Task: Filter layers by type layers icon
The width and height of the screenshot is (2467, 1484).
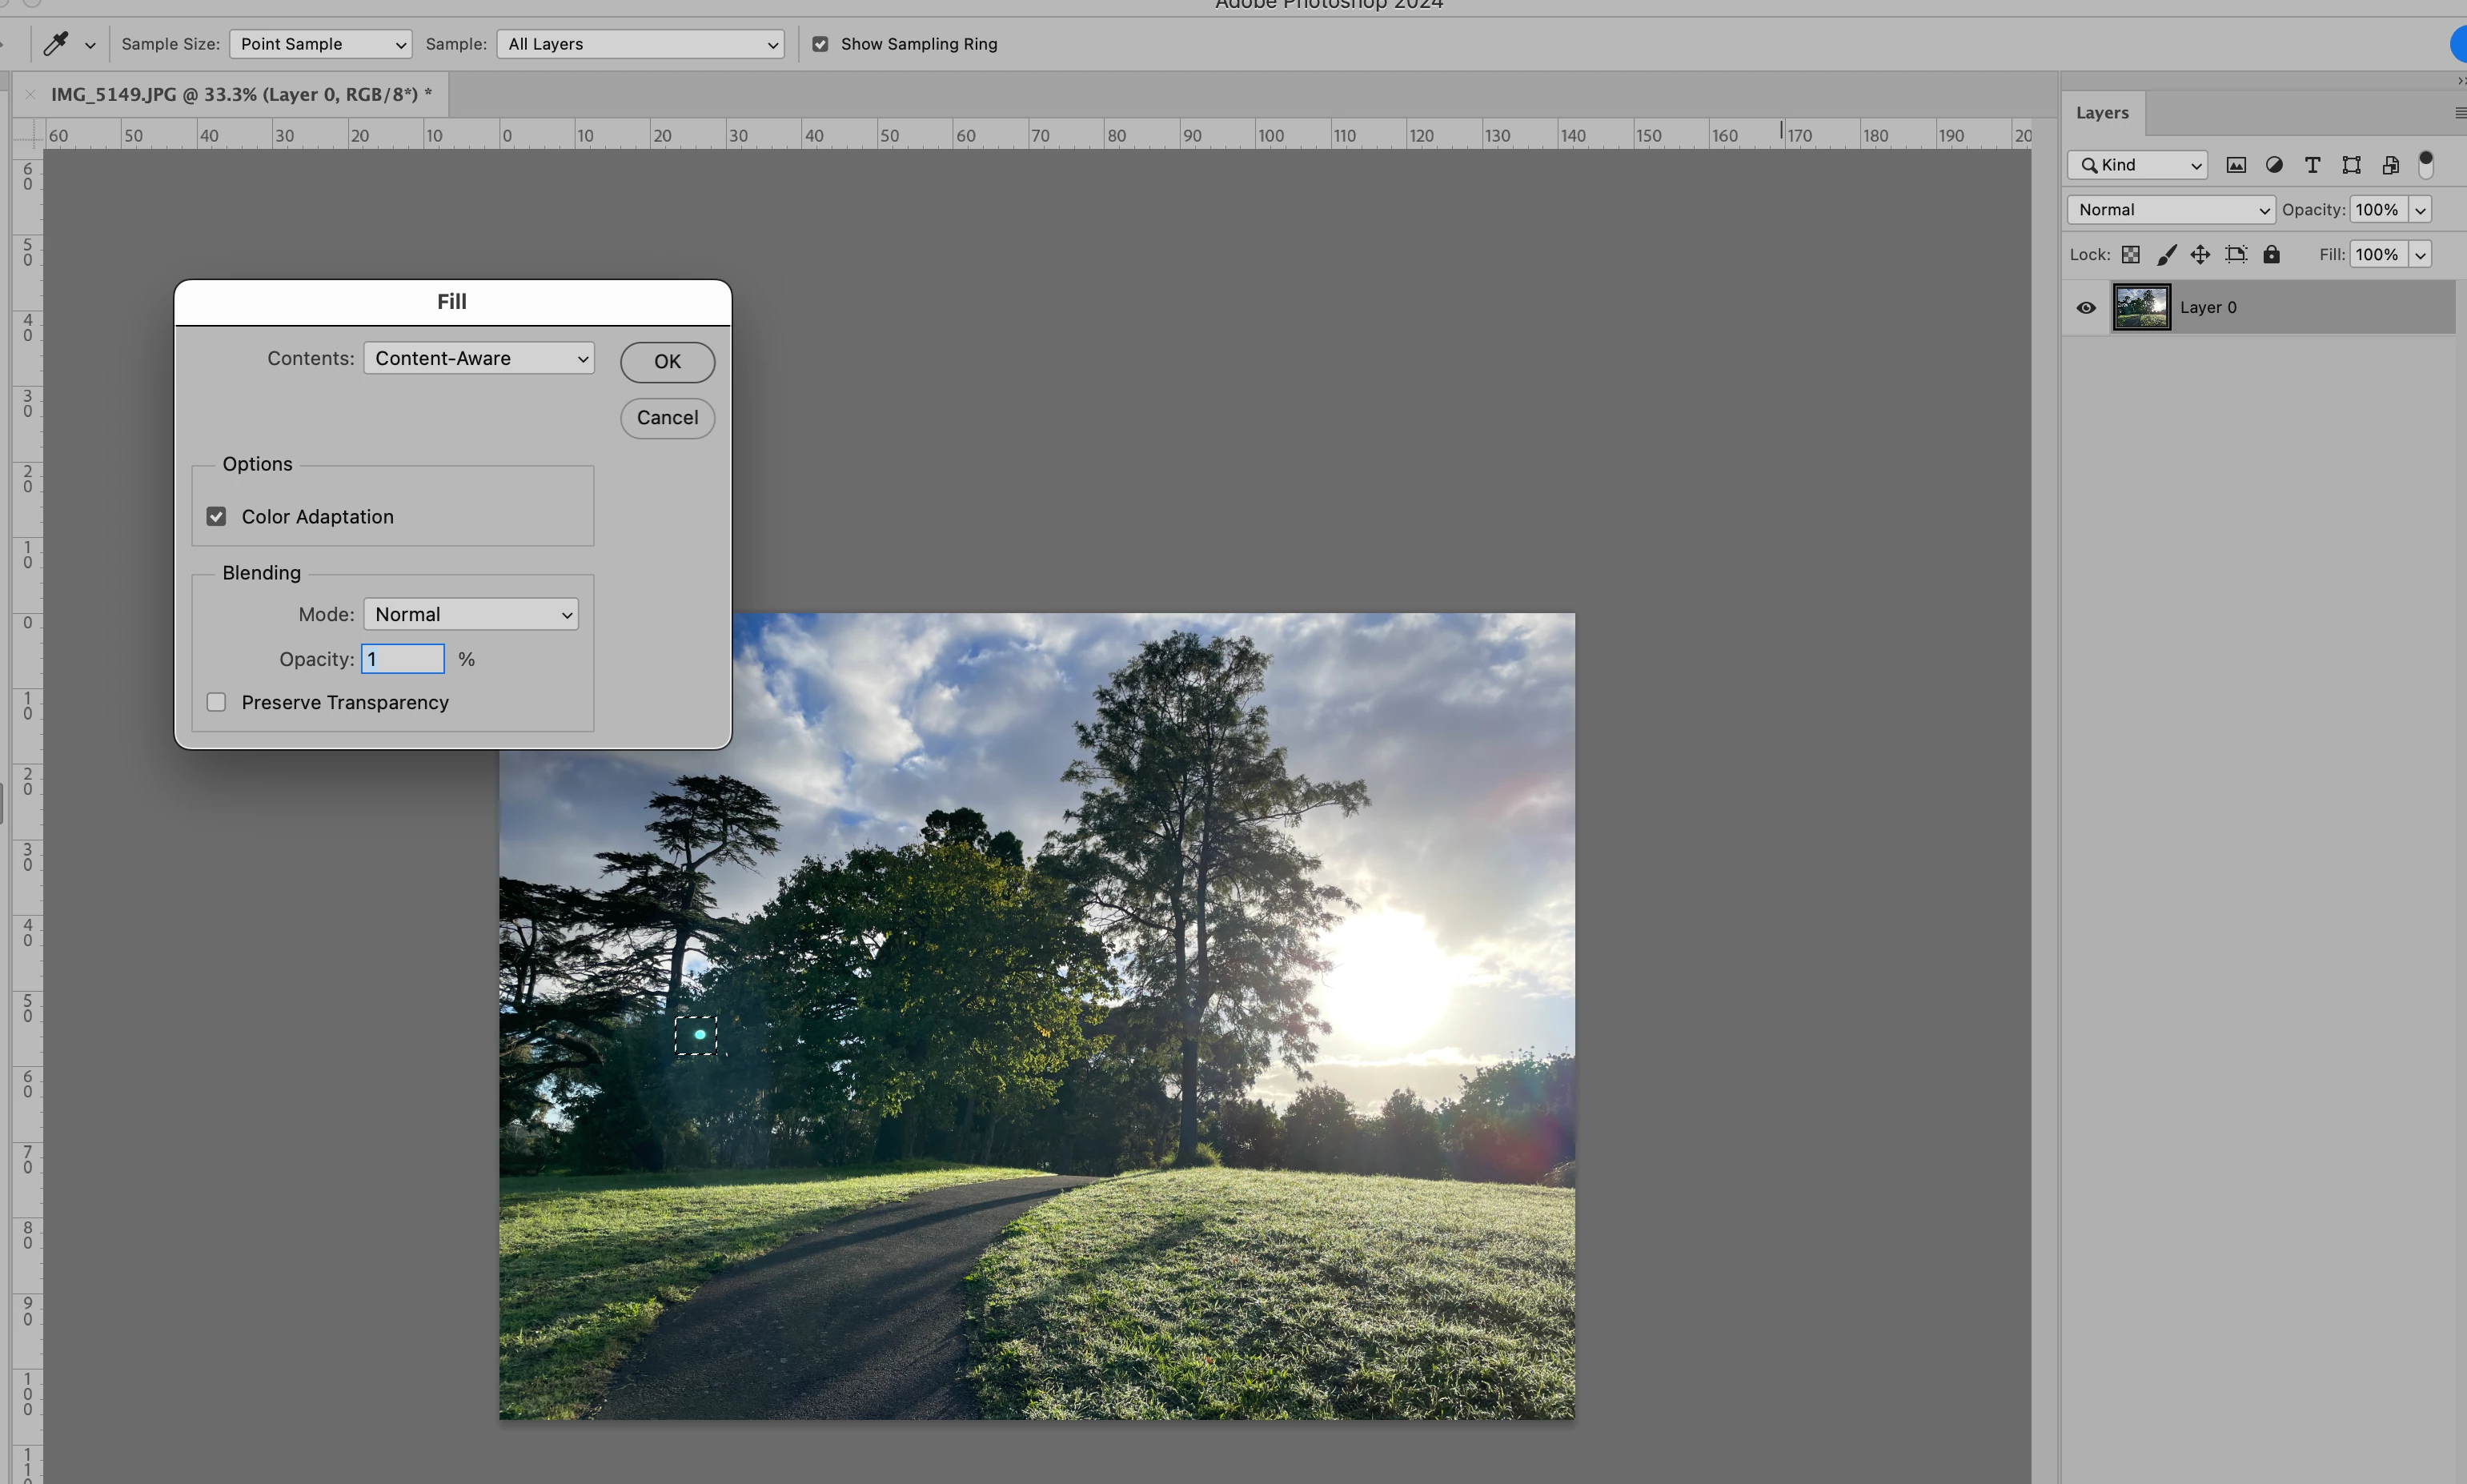Action: 2312,165
